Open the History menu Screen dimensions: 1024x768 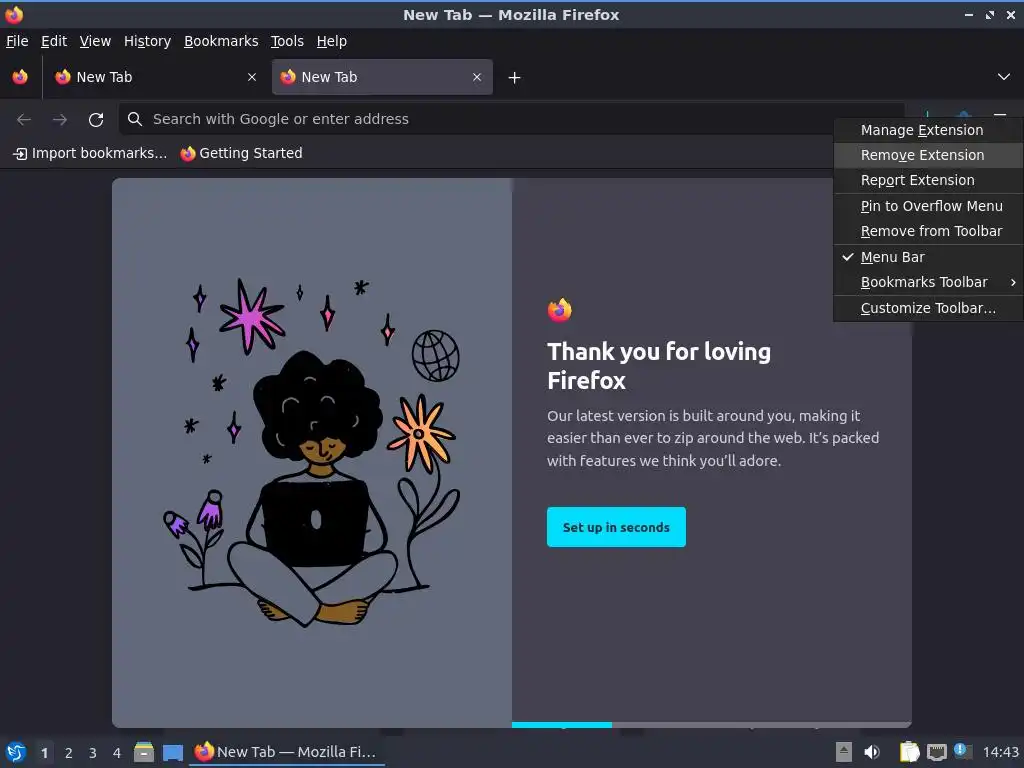[148, 41]
